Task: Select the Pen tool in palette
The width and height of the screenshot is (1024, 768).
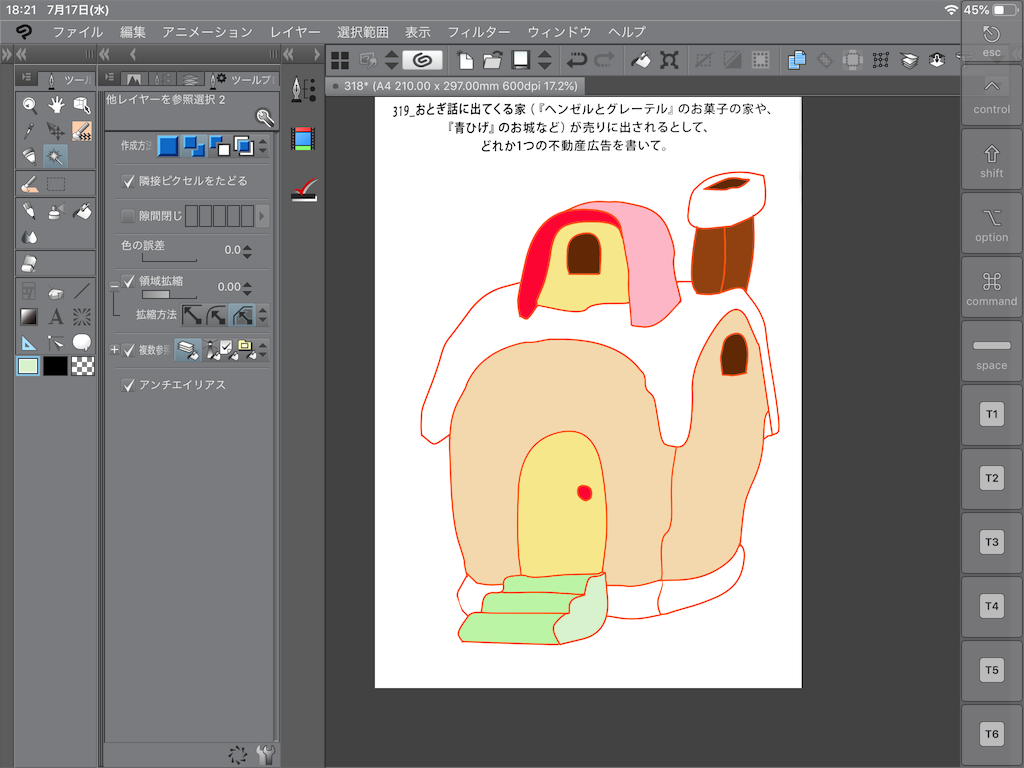Action: [29, 211]
